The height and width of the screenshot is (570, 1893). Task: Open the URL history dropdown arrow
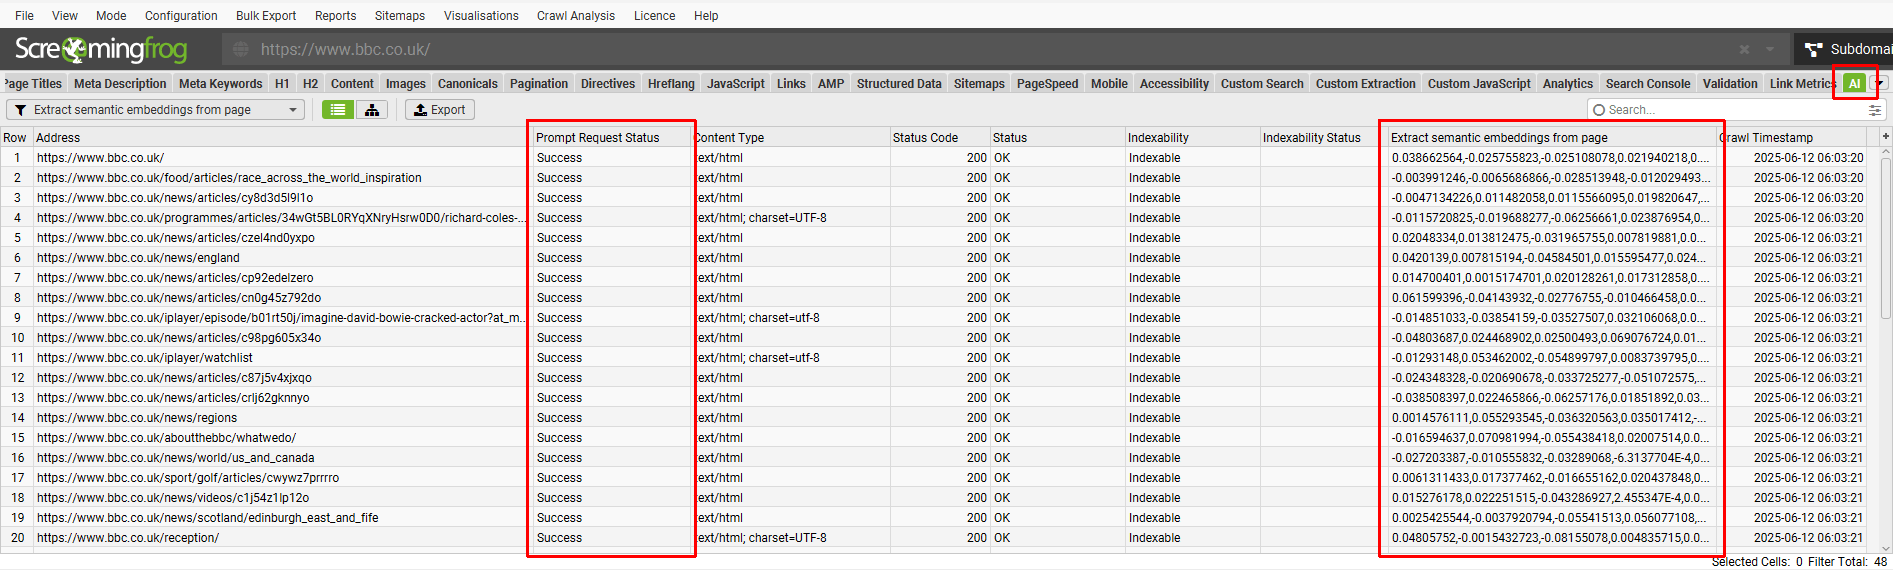(1769, 49)
